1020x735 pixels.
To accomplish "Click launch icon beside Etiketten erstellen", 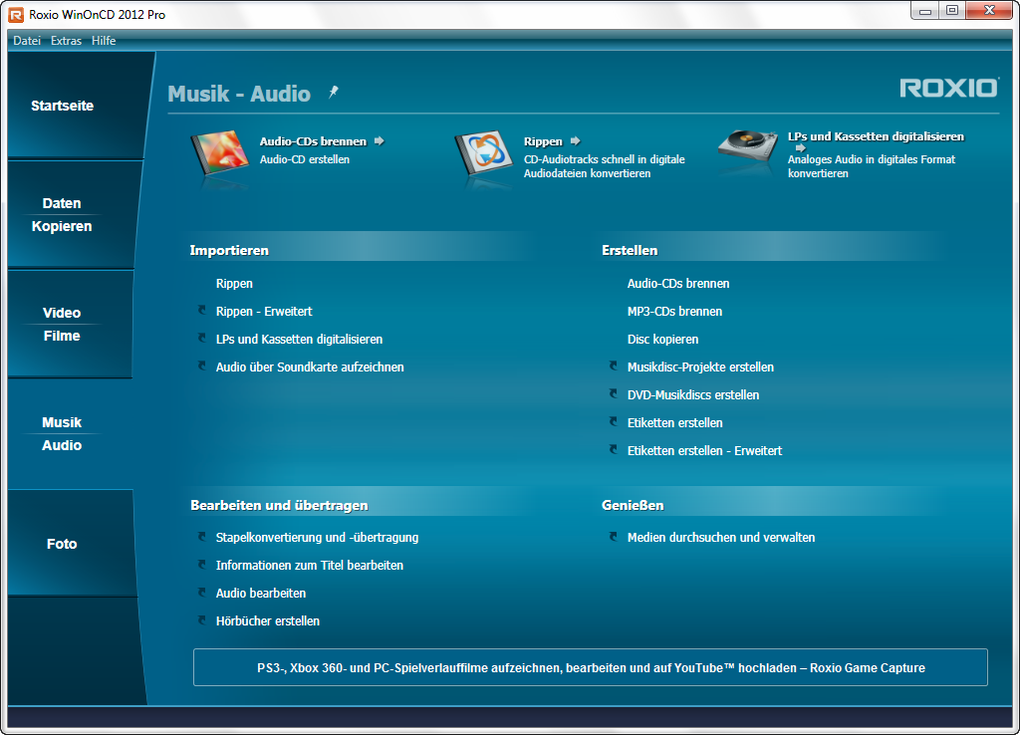I will coord(613,422).
